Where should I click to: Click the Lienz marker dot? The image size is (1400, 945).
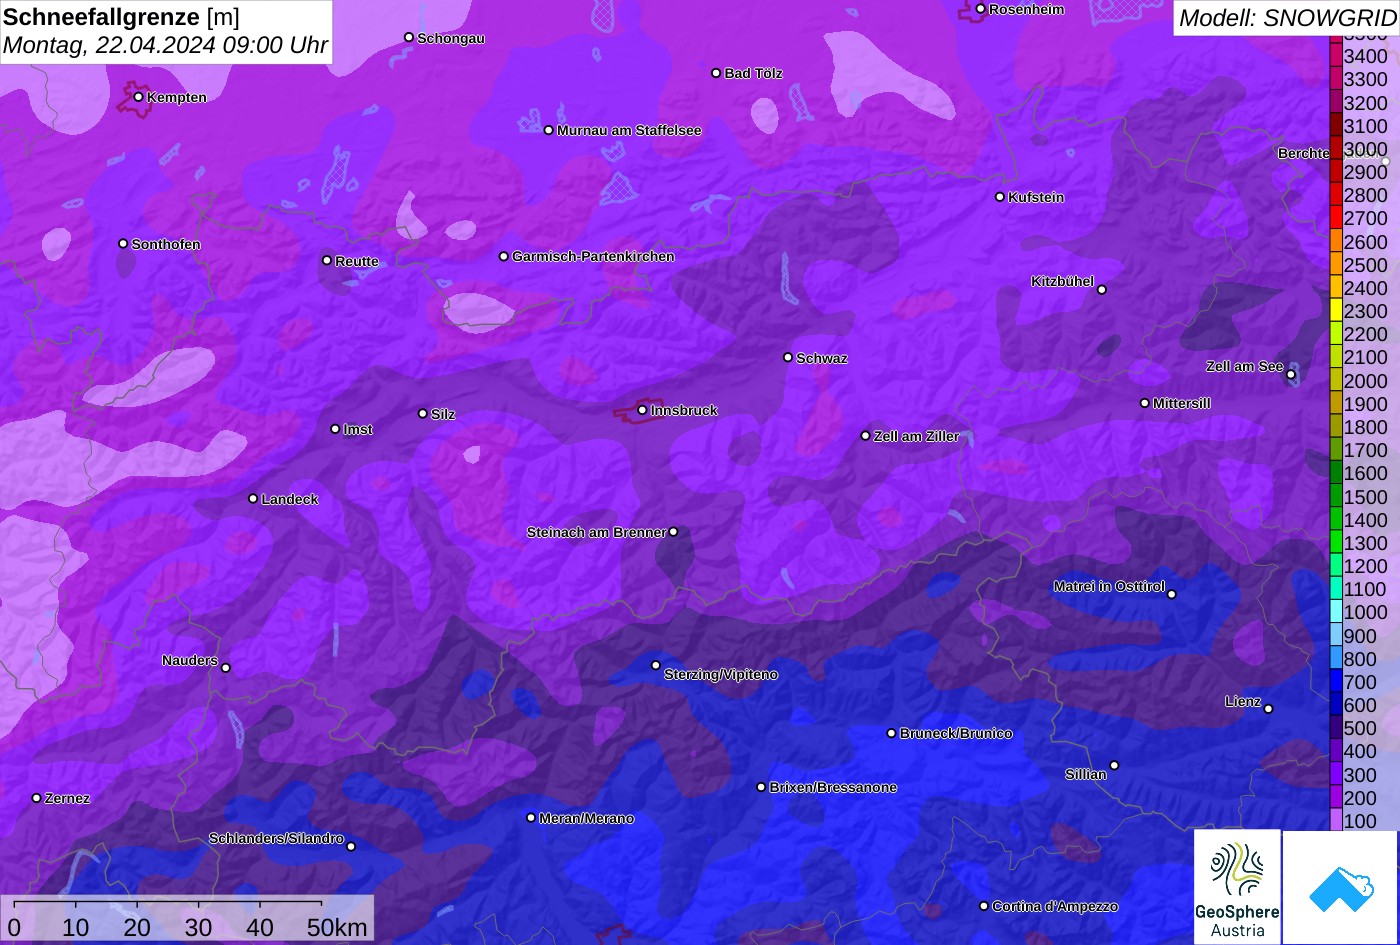[x=1268, y=709]
